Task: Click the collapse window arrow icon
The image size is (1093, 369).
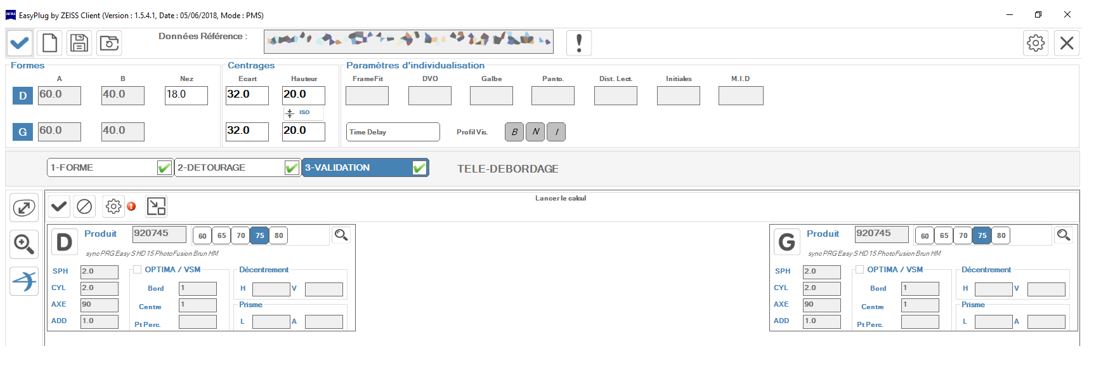Action: (x=156, y=206)
